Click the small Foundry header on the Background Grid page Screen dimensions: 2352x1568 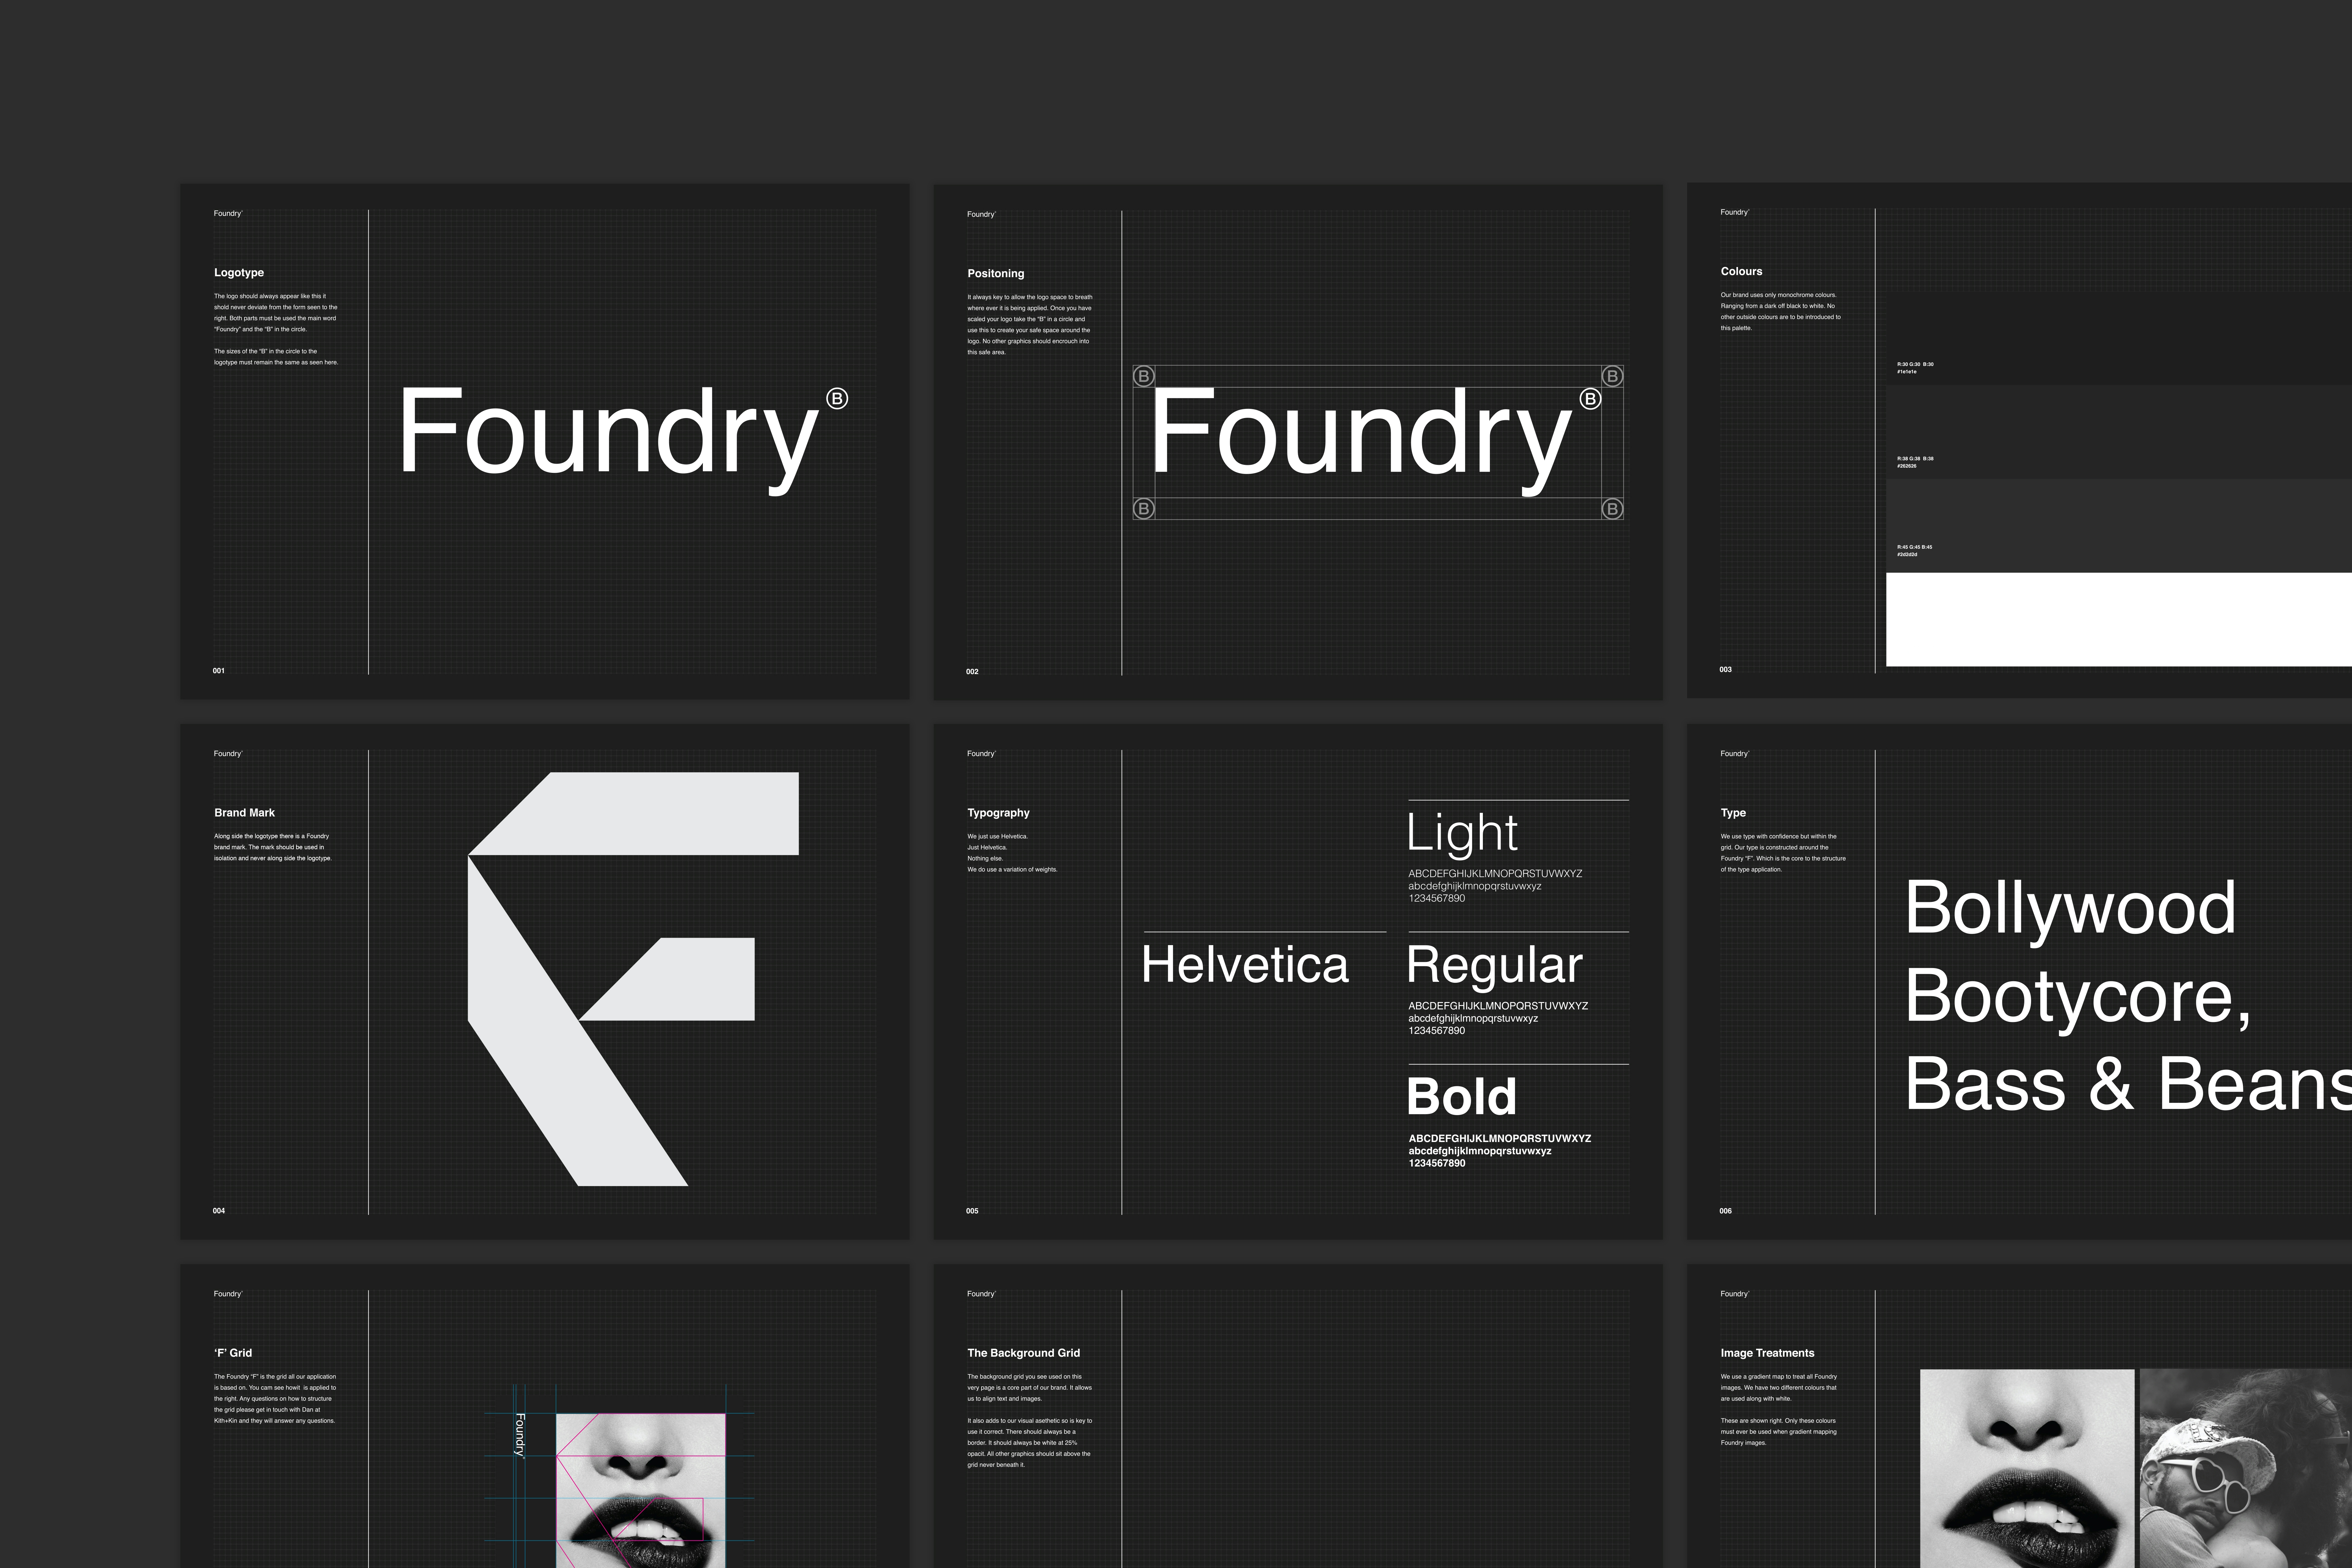[x=981, y=1294]
